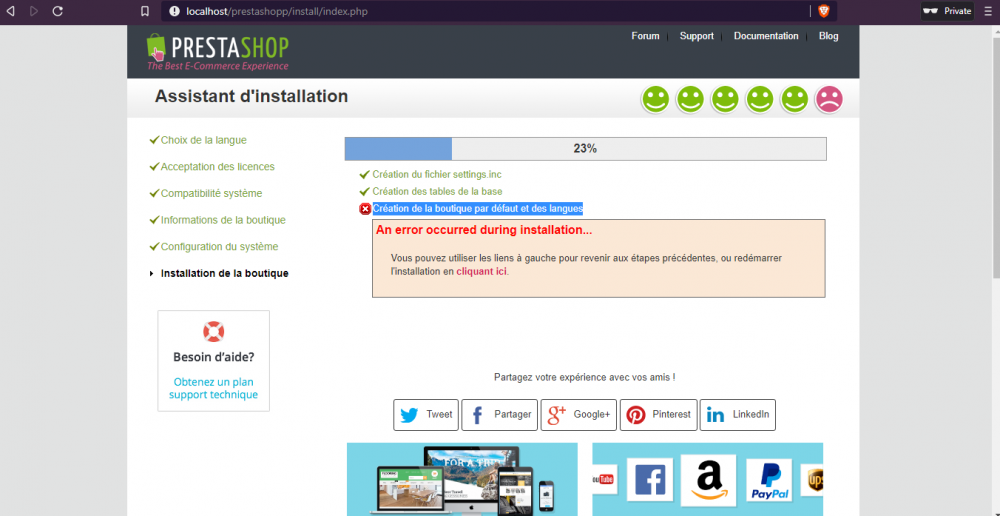
Task: Click the second green smiley step icon
Action: [x=690, y=99]
